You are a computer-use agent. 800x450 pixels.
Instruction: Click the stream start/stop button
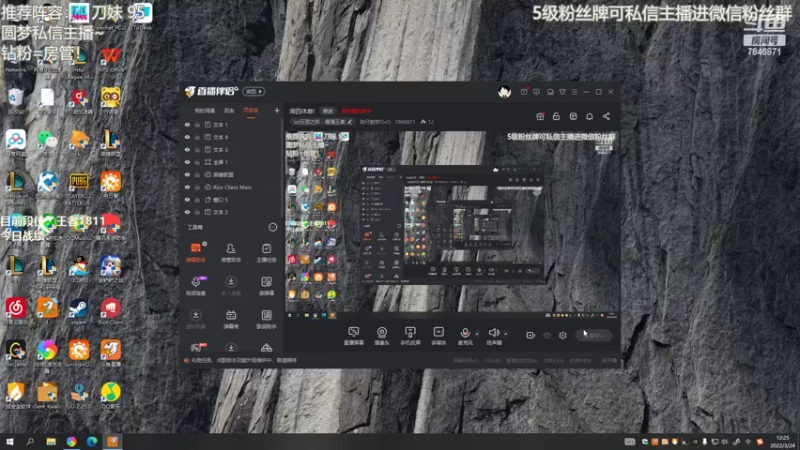point(594,335)
